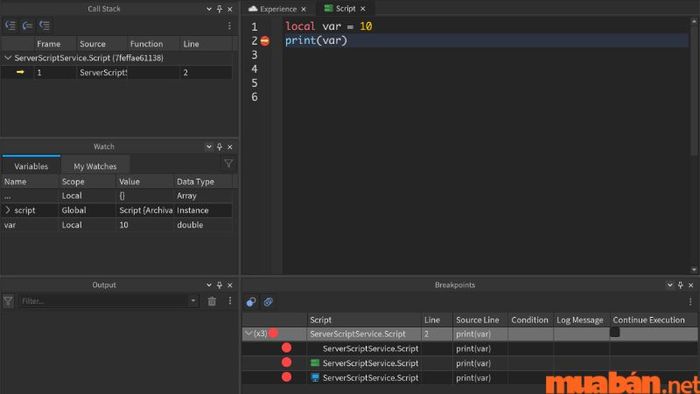The height and width of the screenshot is (394, 700).
Task: Click the Function column header
Action: point(146,44)
